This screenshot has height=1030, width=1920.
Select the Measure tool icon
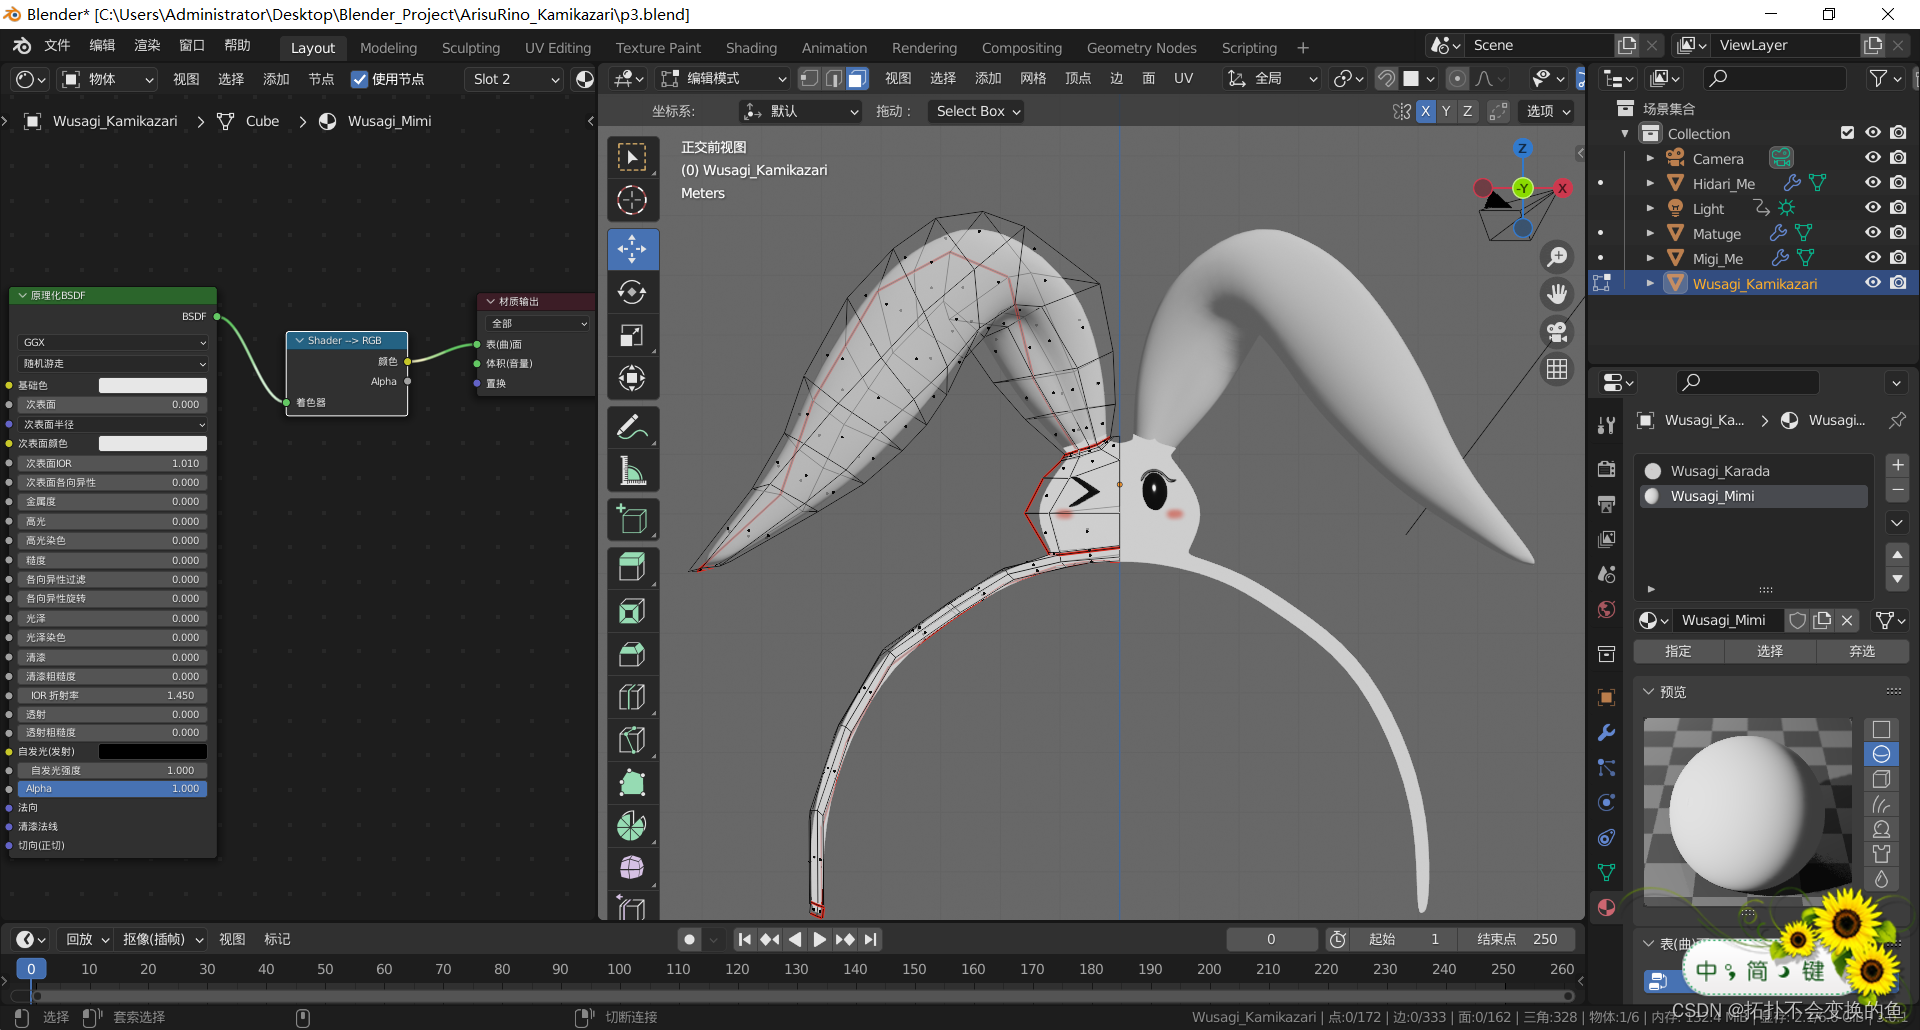(x=632, y=471)
